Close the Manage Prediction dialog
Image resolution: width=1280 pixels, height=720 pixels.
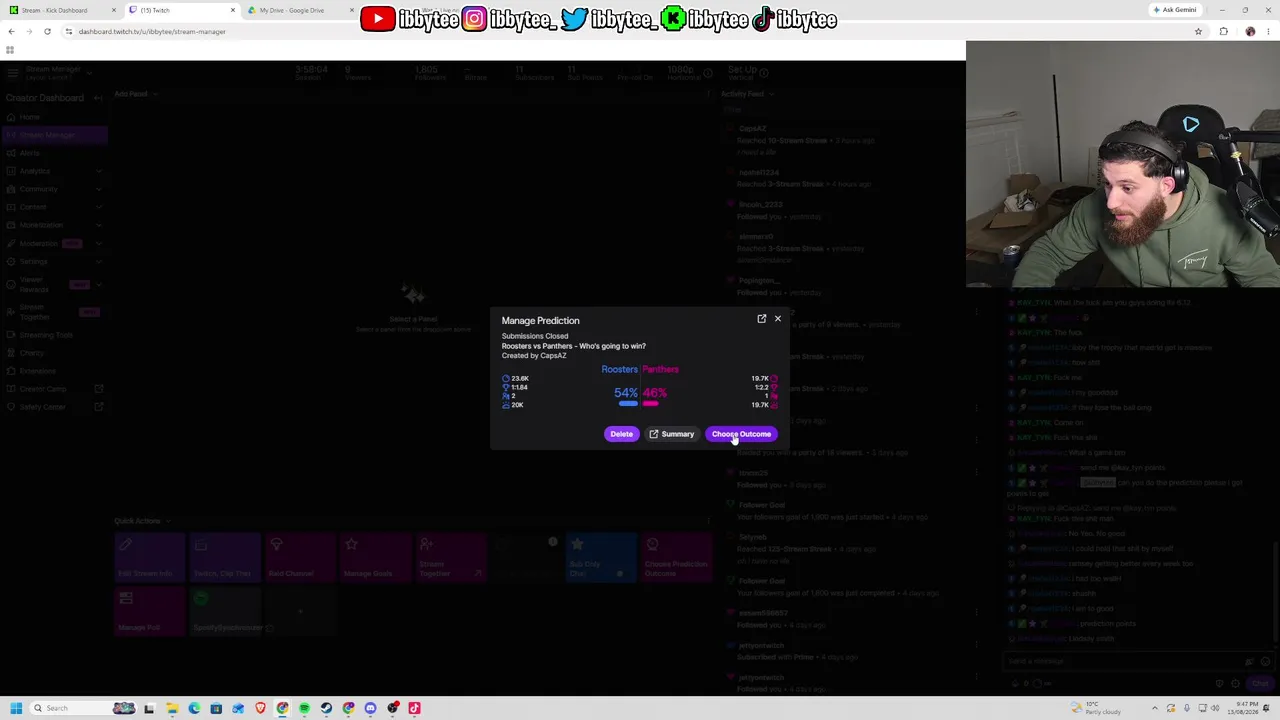pos(777,319)
